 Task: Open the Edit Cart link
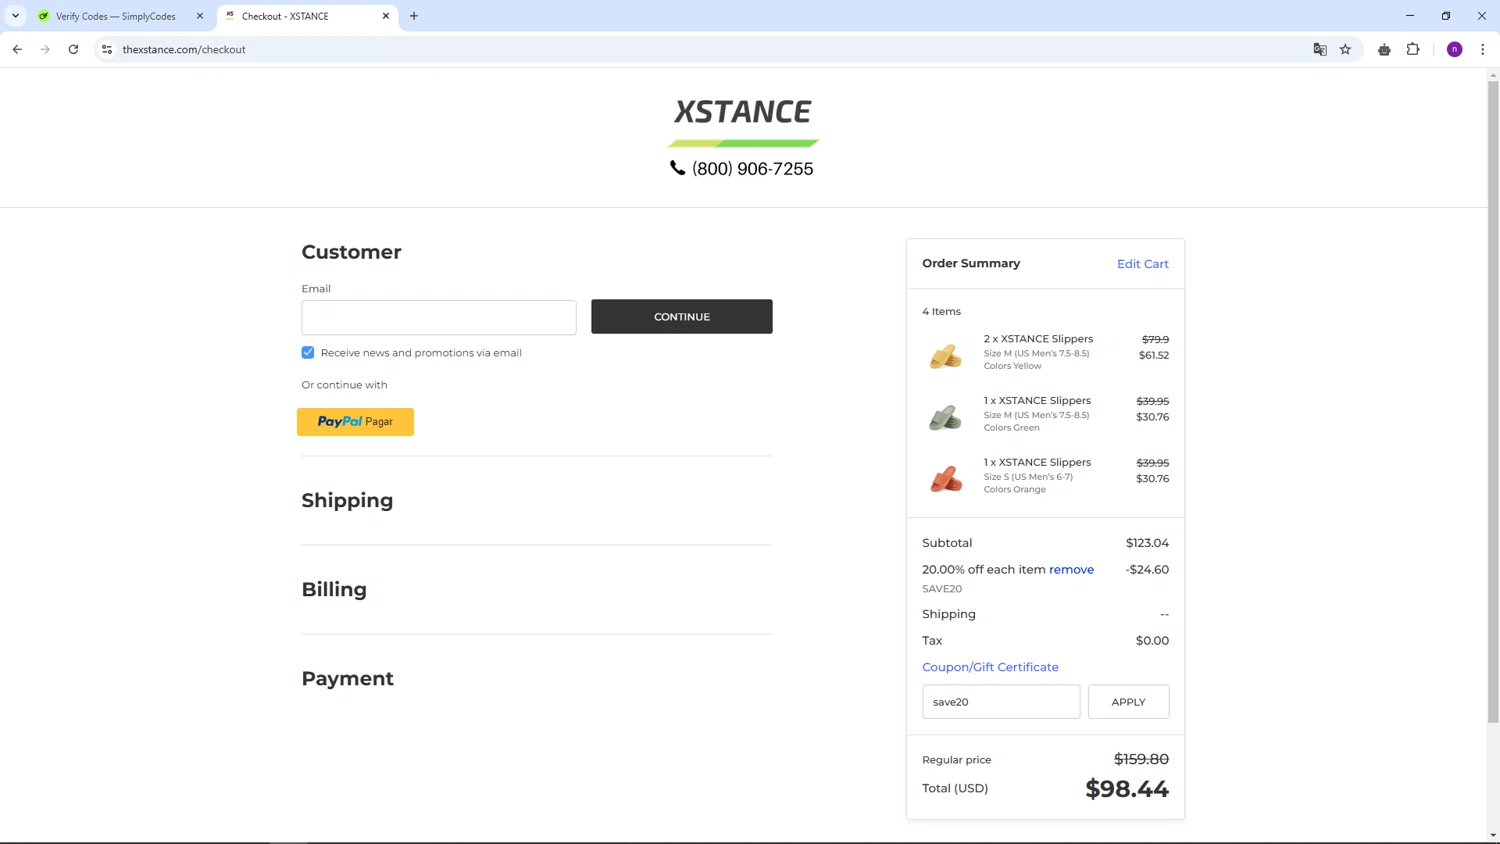(1143, 264)
